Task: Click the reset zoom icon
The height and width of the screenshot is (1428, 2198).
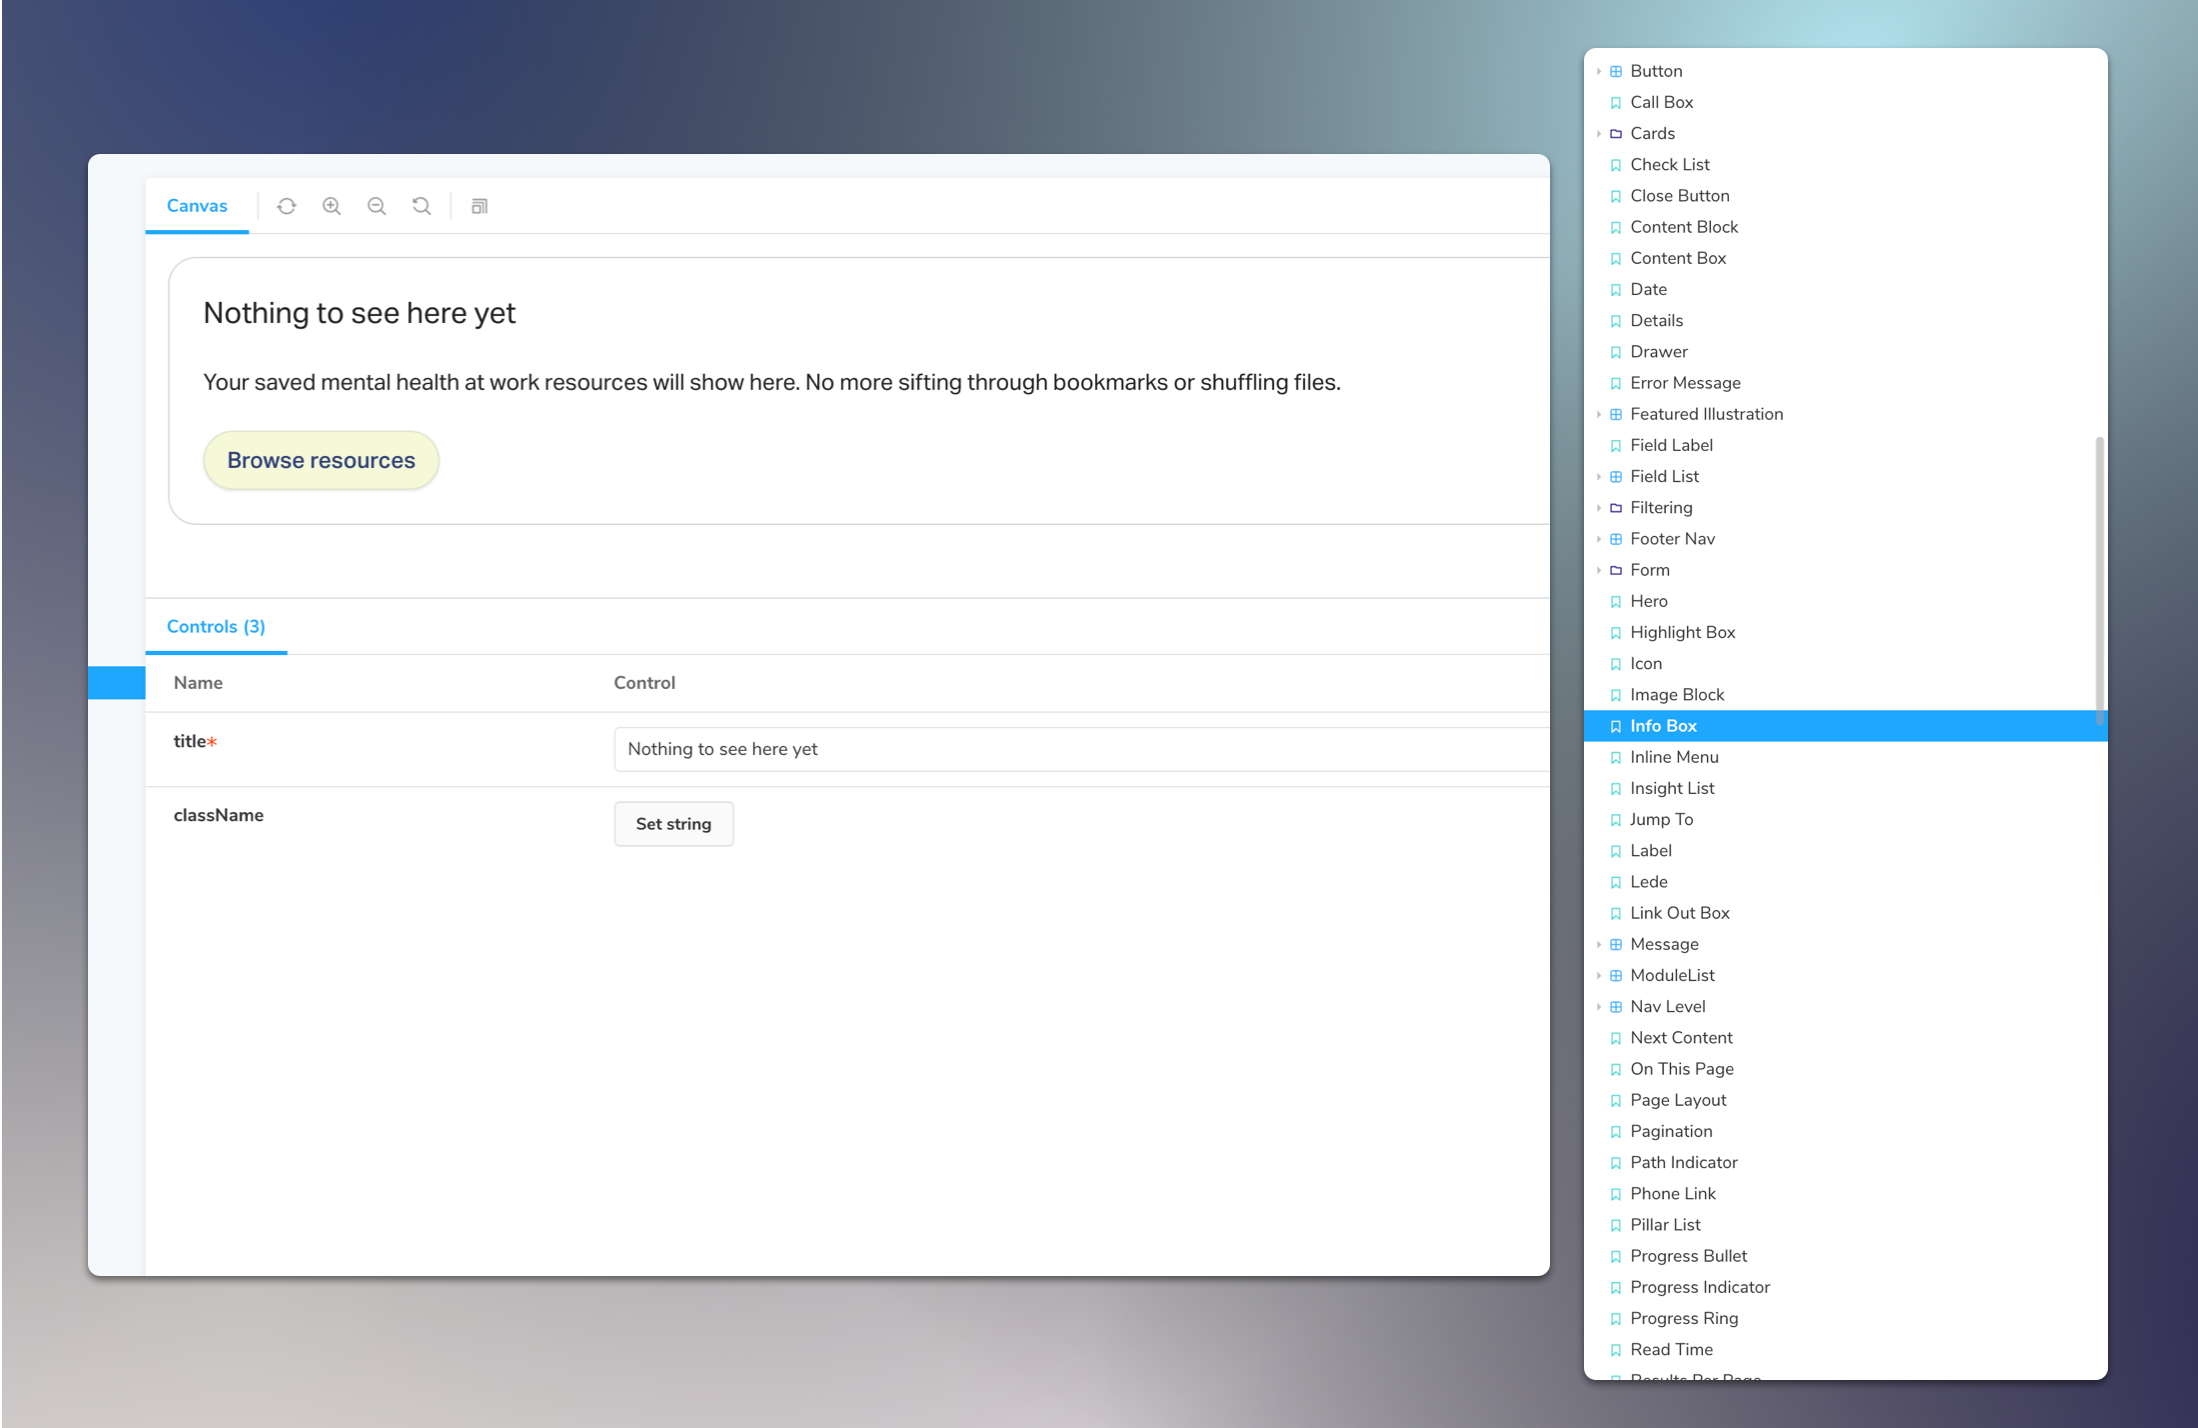Action: [x=422, y=206]
